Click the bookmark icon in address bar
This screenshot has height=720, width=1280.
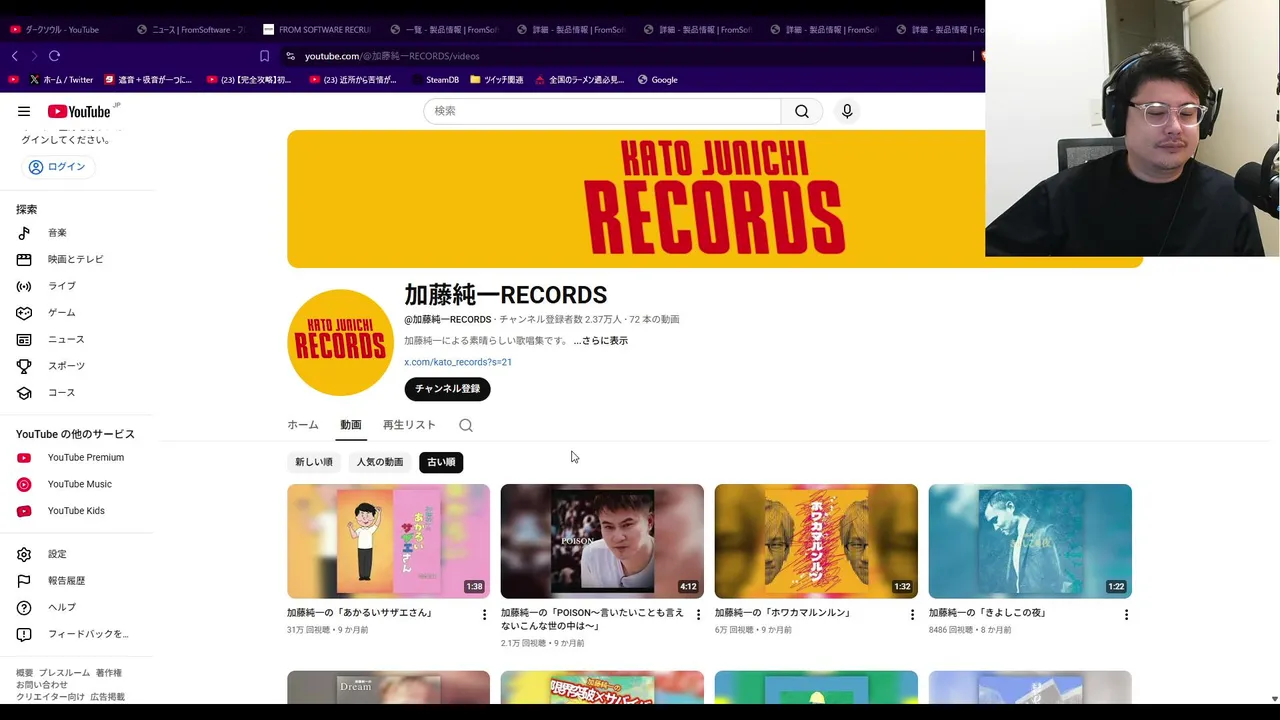(264, 56)
